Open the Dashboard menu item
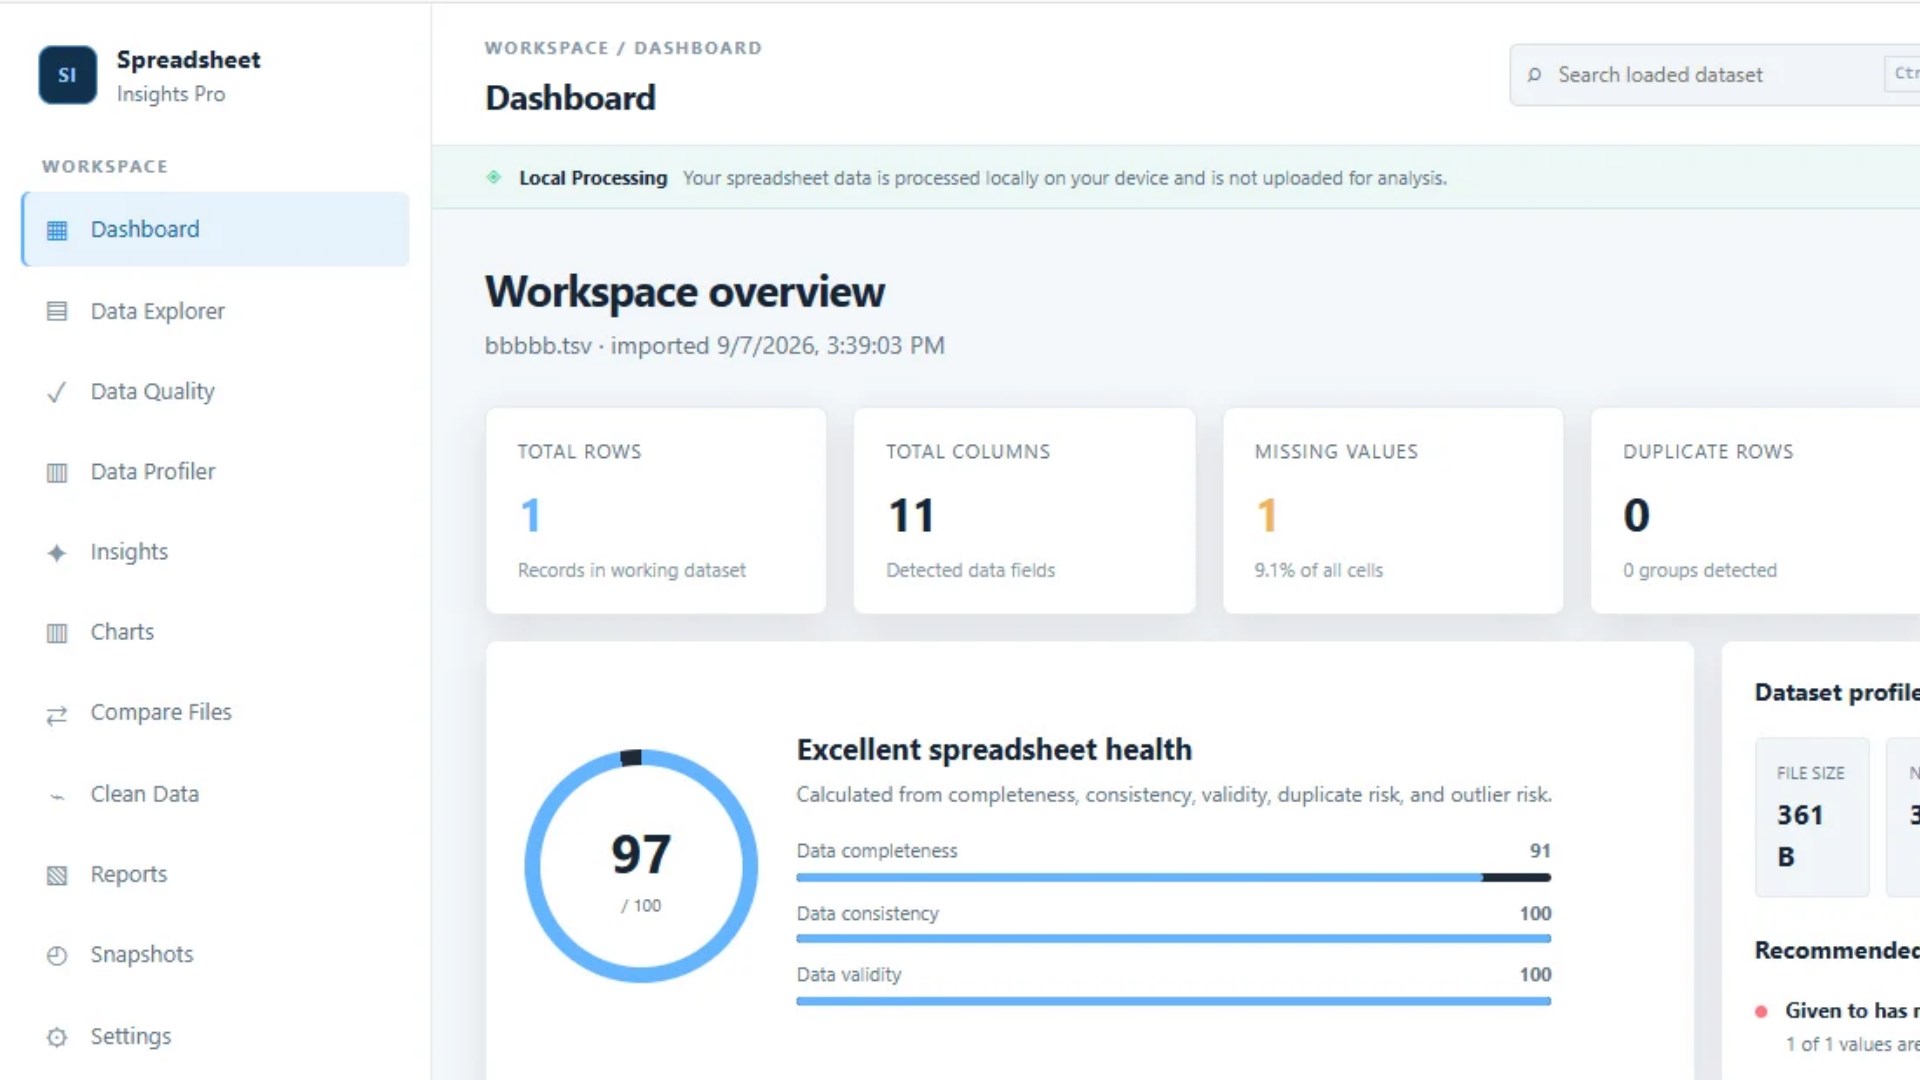Viewport: 1920px width, 1080px height. click(x=215, y=229)
